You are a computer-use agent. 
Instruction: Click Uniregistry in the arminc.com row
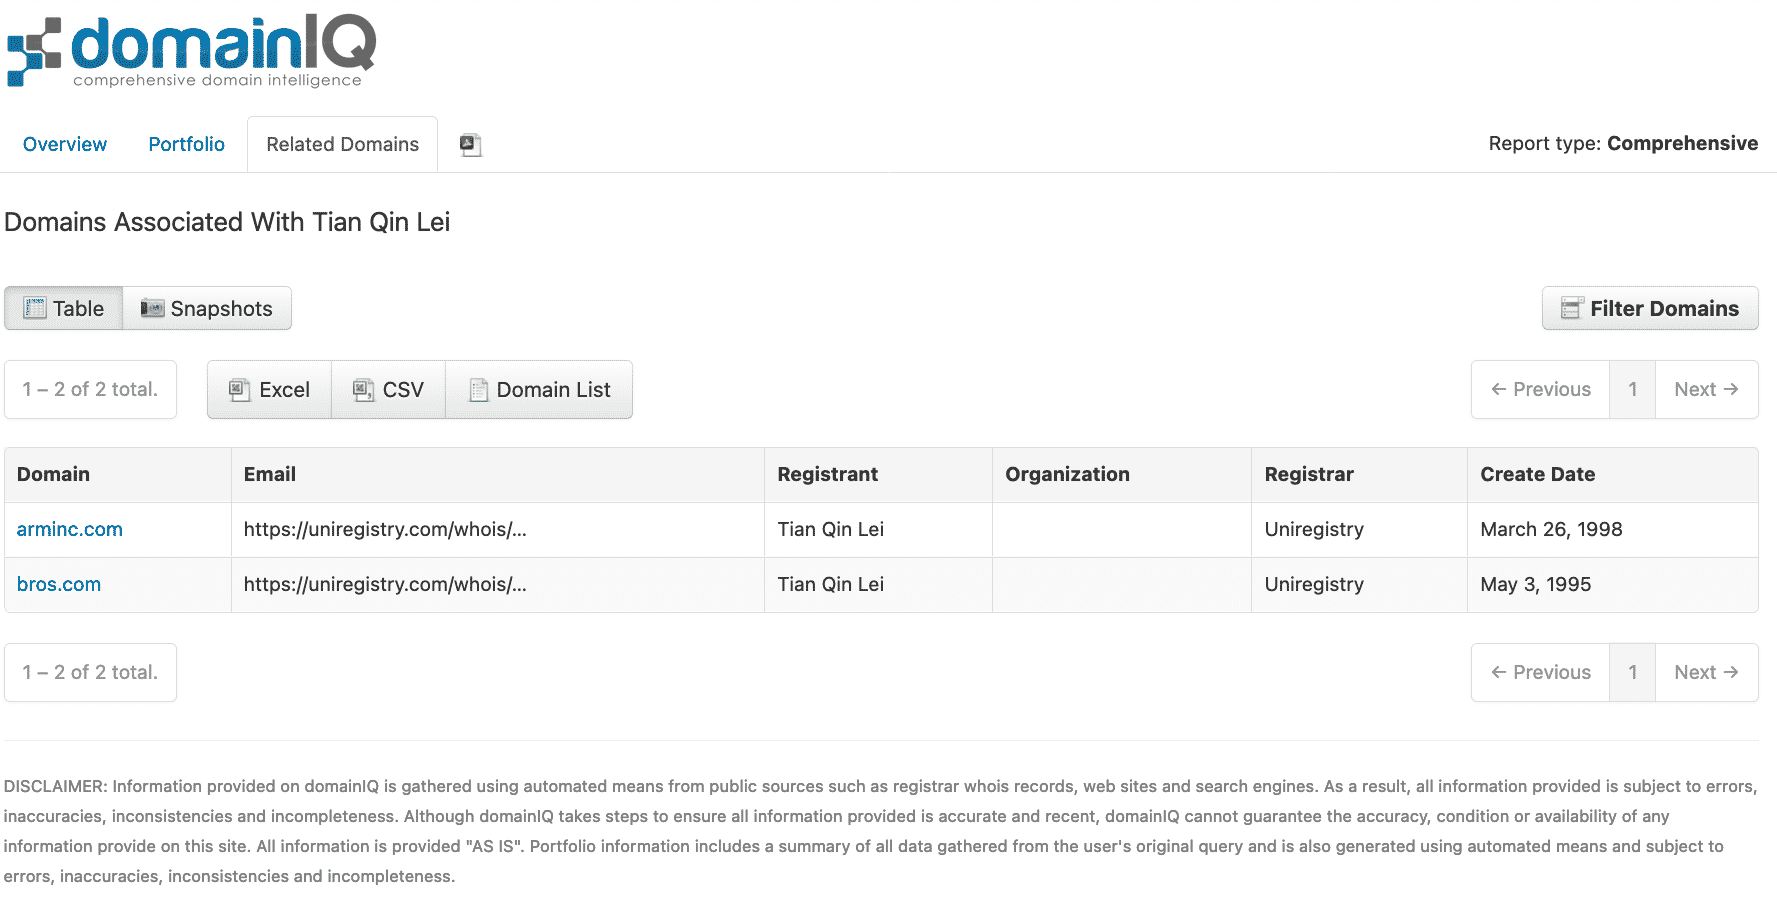(x=1314, y=529)
